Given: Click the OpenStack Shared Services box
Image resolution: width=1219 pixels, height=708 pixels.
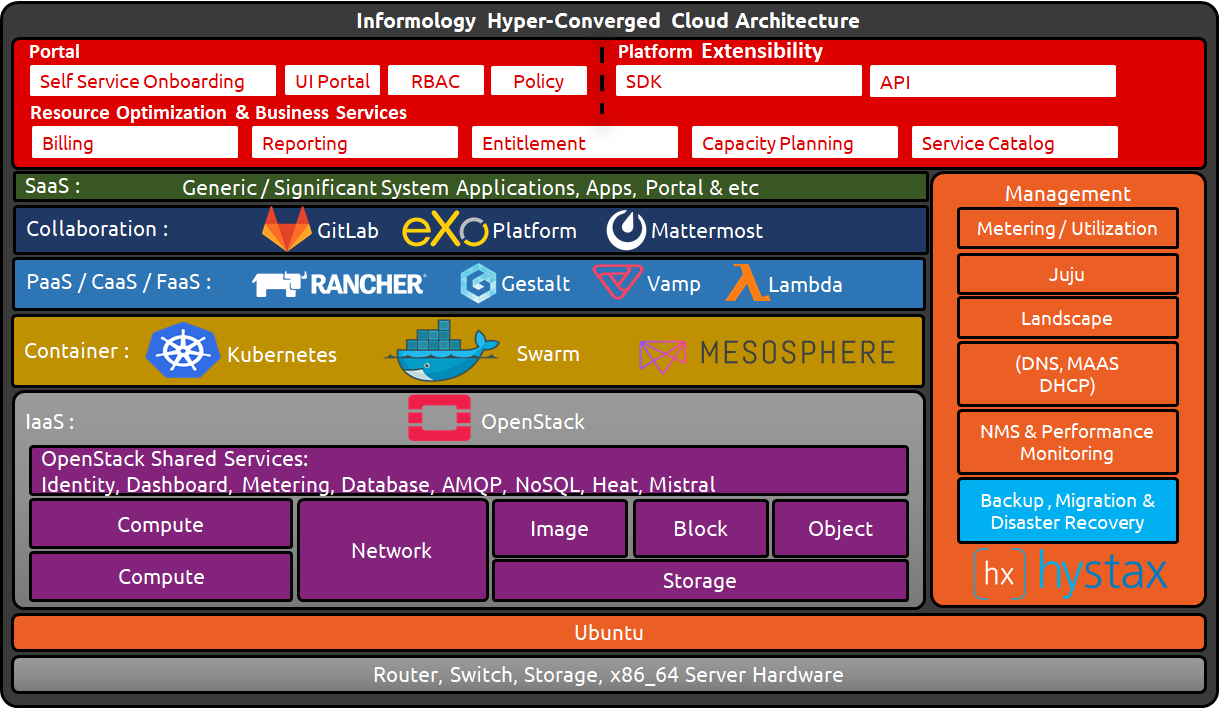Looking at the screenshot, I should [x=469, y=471].
